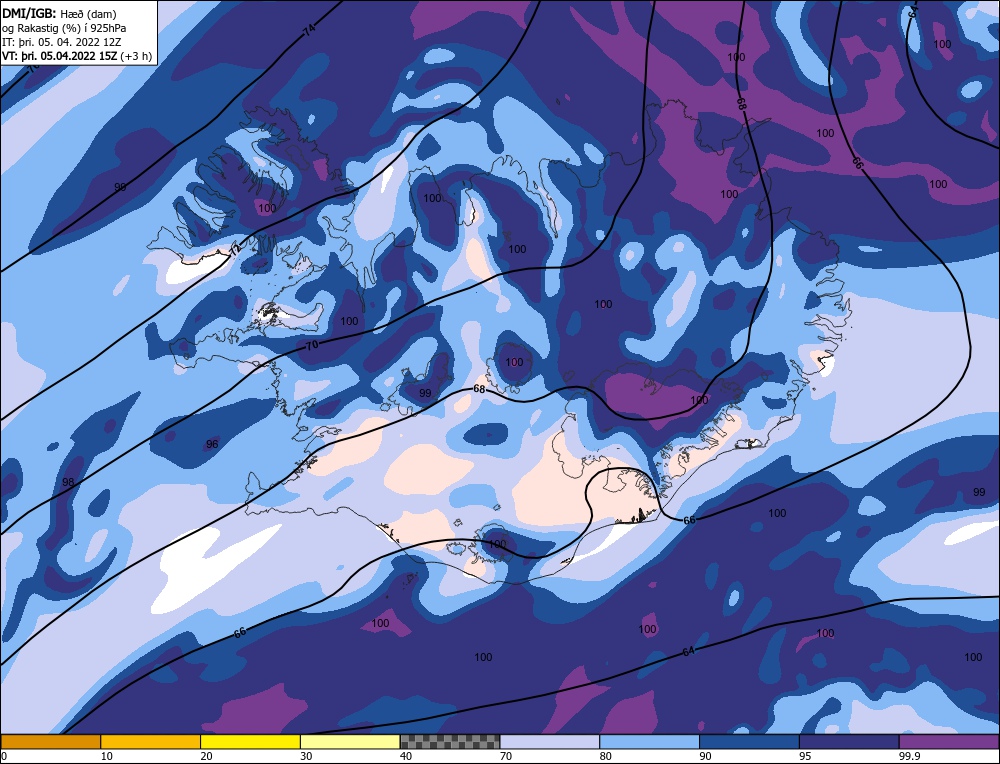Click the 'IT: þri. 05. 04. 2022 12Z' line

tap(61, 42)
